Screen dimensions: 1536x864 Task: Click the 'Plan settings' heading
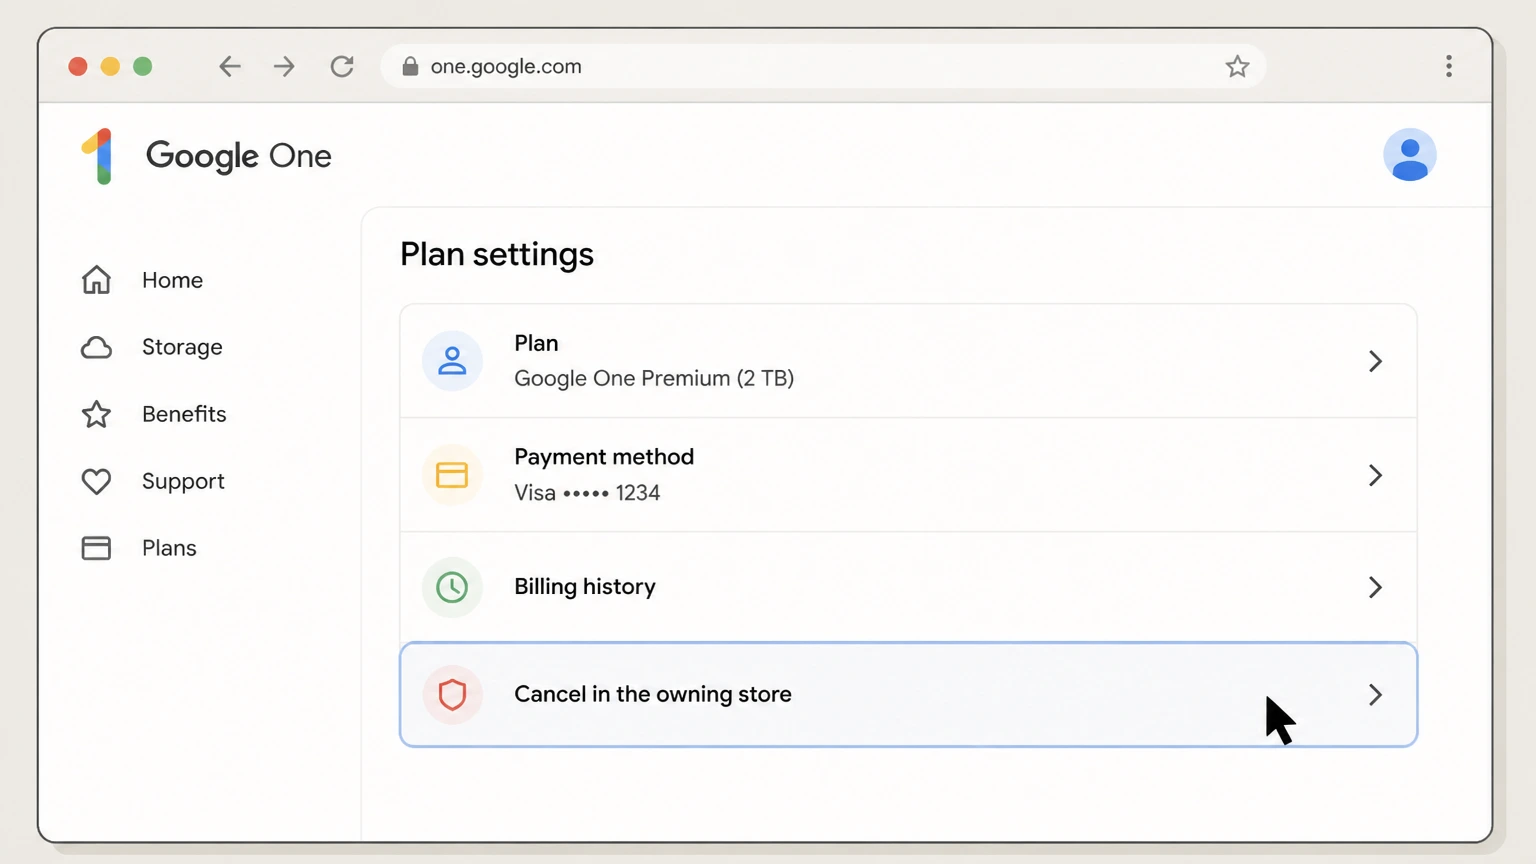click(497, 254)
